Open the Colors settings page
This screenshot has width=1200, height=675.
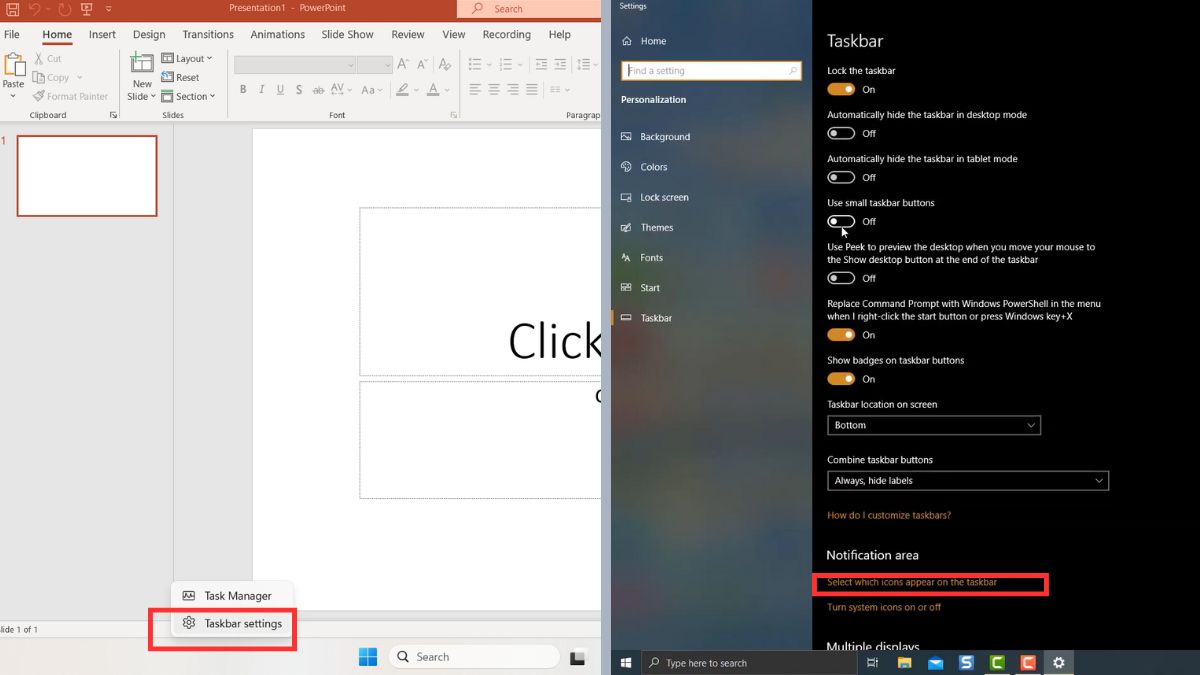coord(644,167)
